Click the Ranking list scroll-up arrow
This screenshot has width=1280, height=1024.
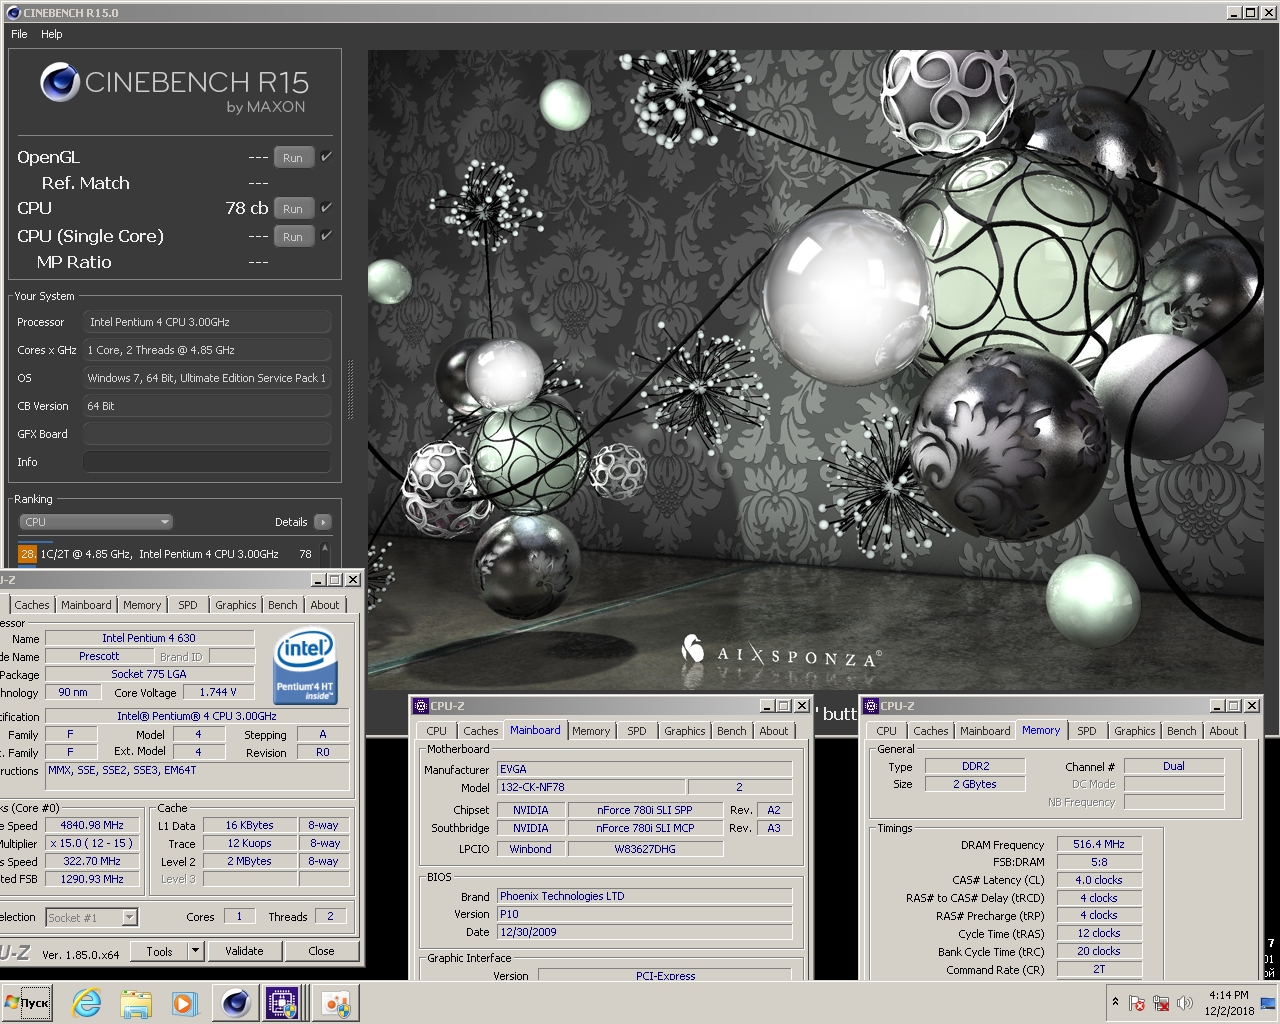pos(326,548)
